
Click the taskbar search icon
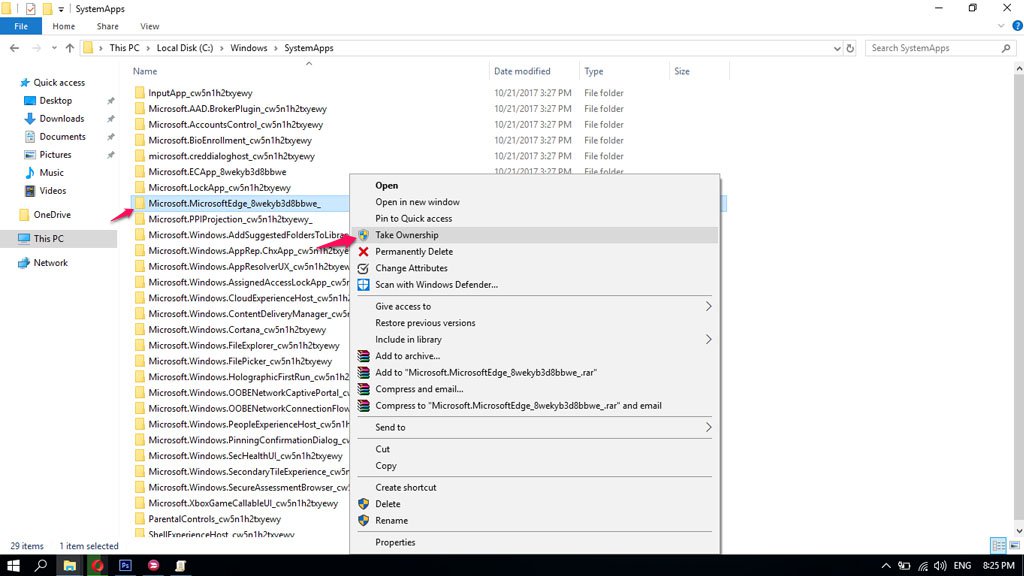[40, 566]
